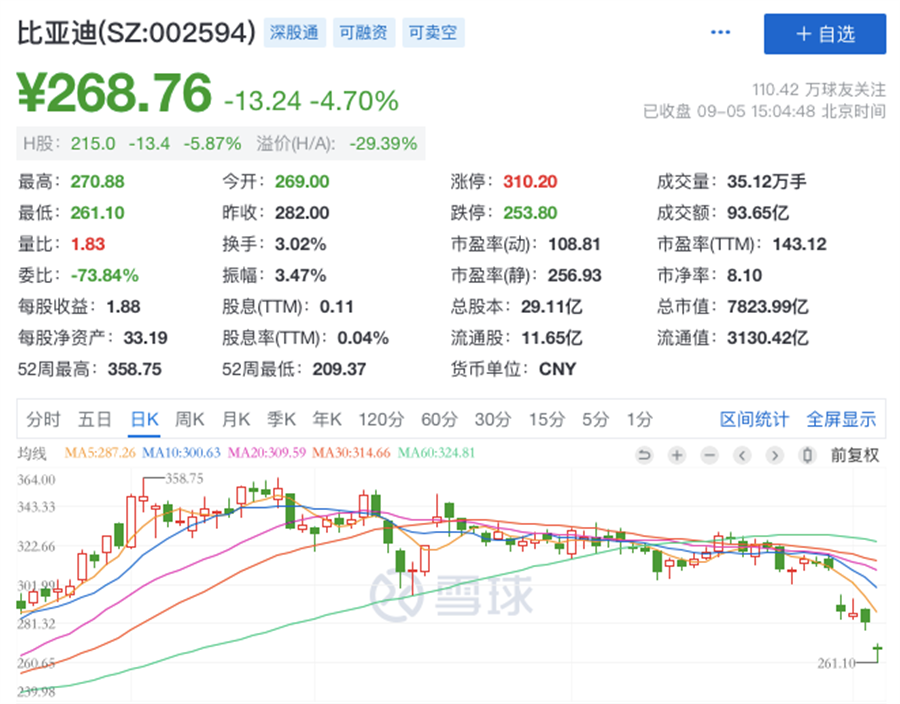Click the 成交量 value 35.12万手

[x=767, y=182]
